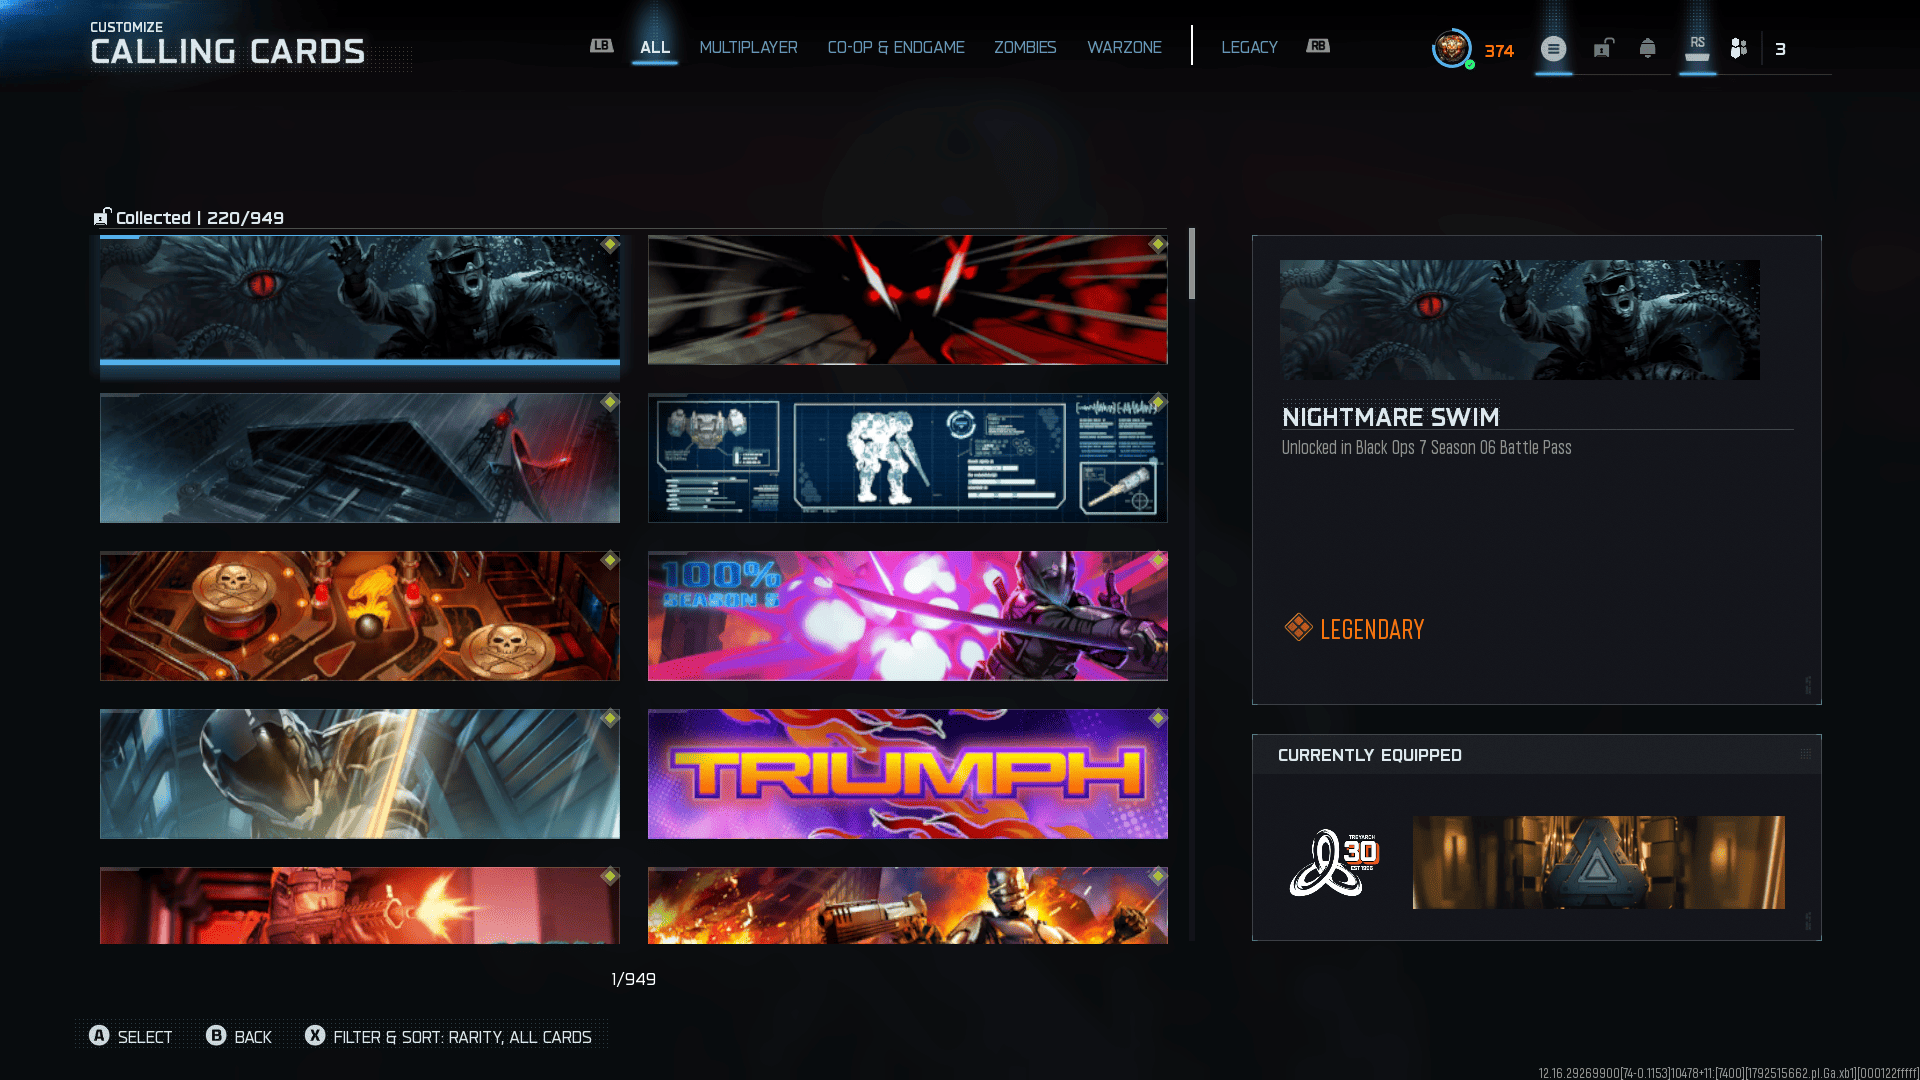1920x1080 pixels.
Task: Select the red robot gunfire calling card
Action: coord(360,906)
